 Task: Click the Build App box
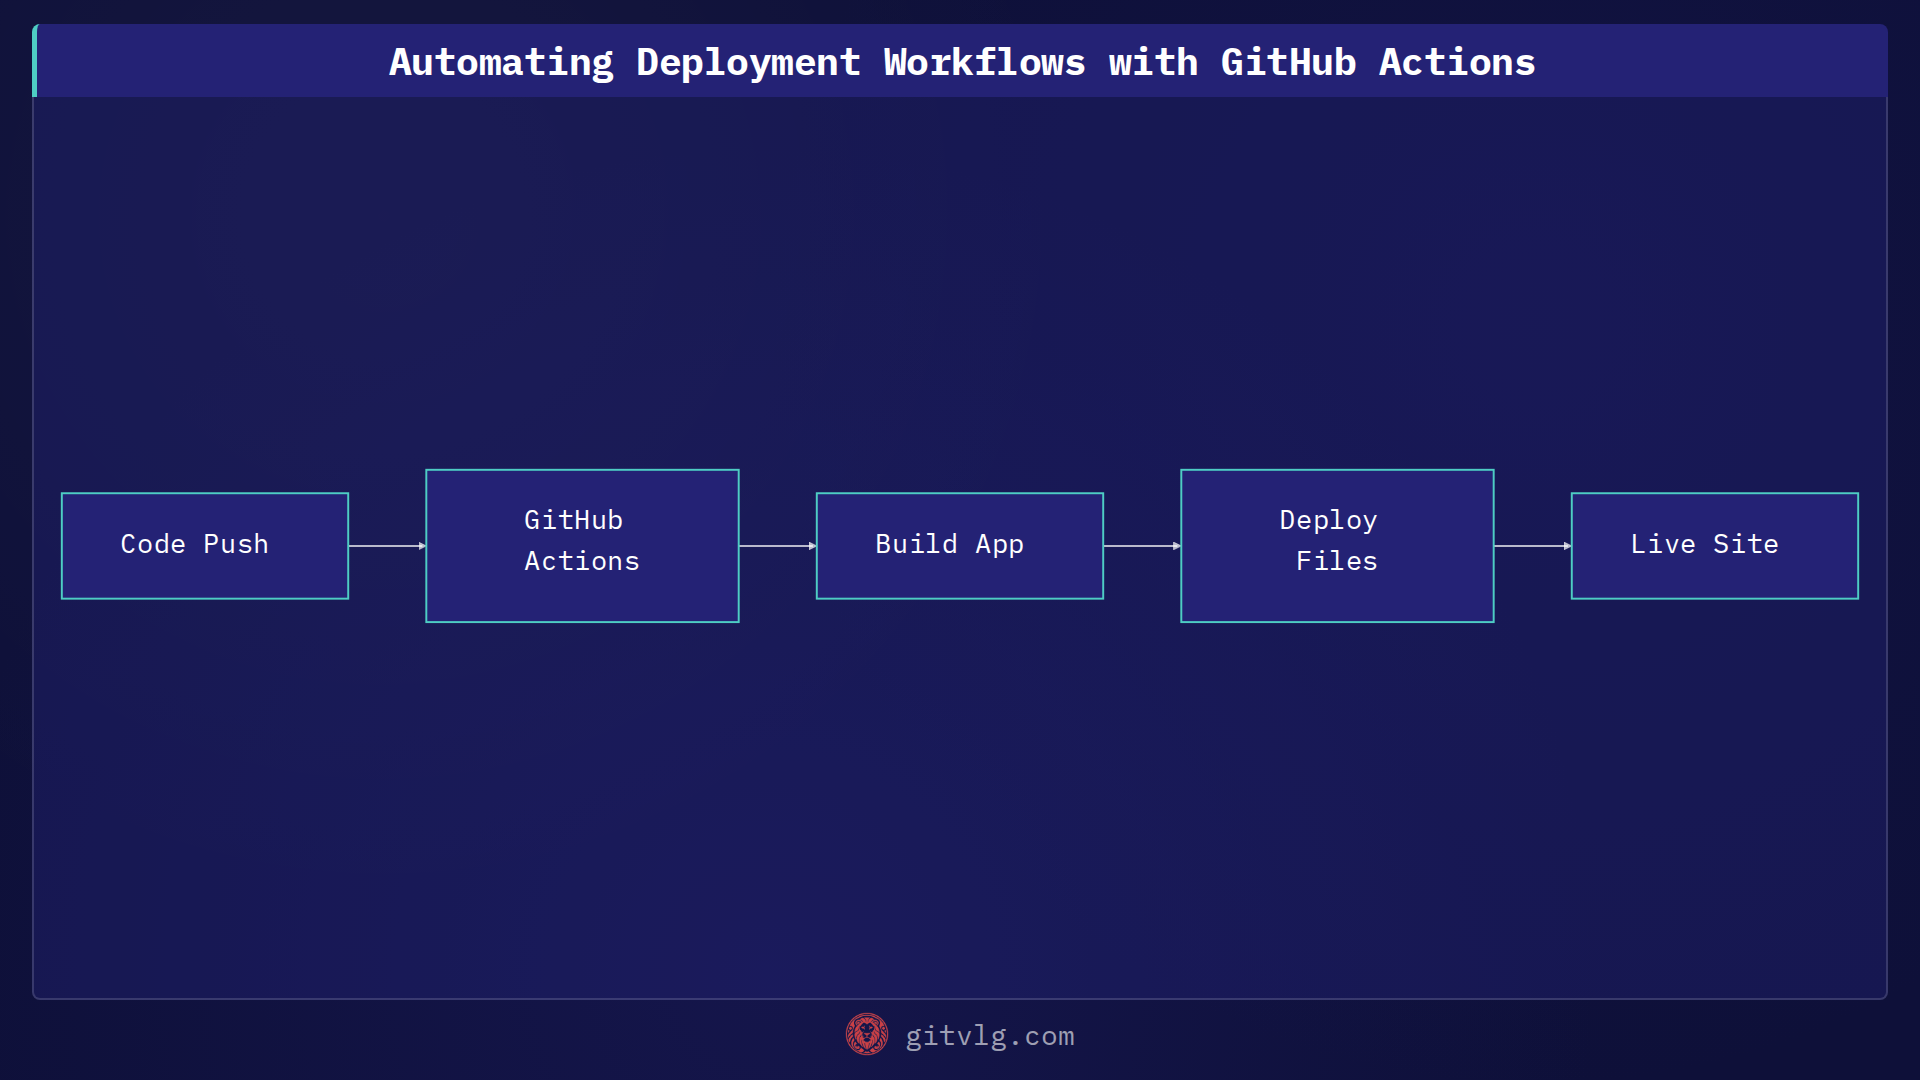960,546
